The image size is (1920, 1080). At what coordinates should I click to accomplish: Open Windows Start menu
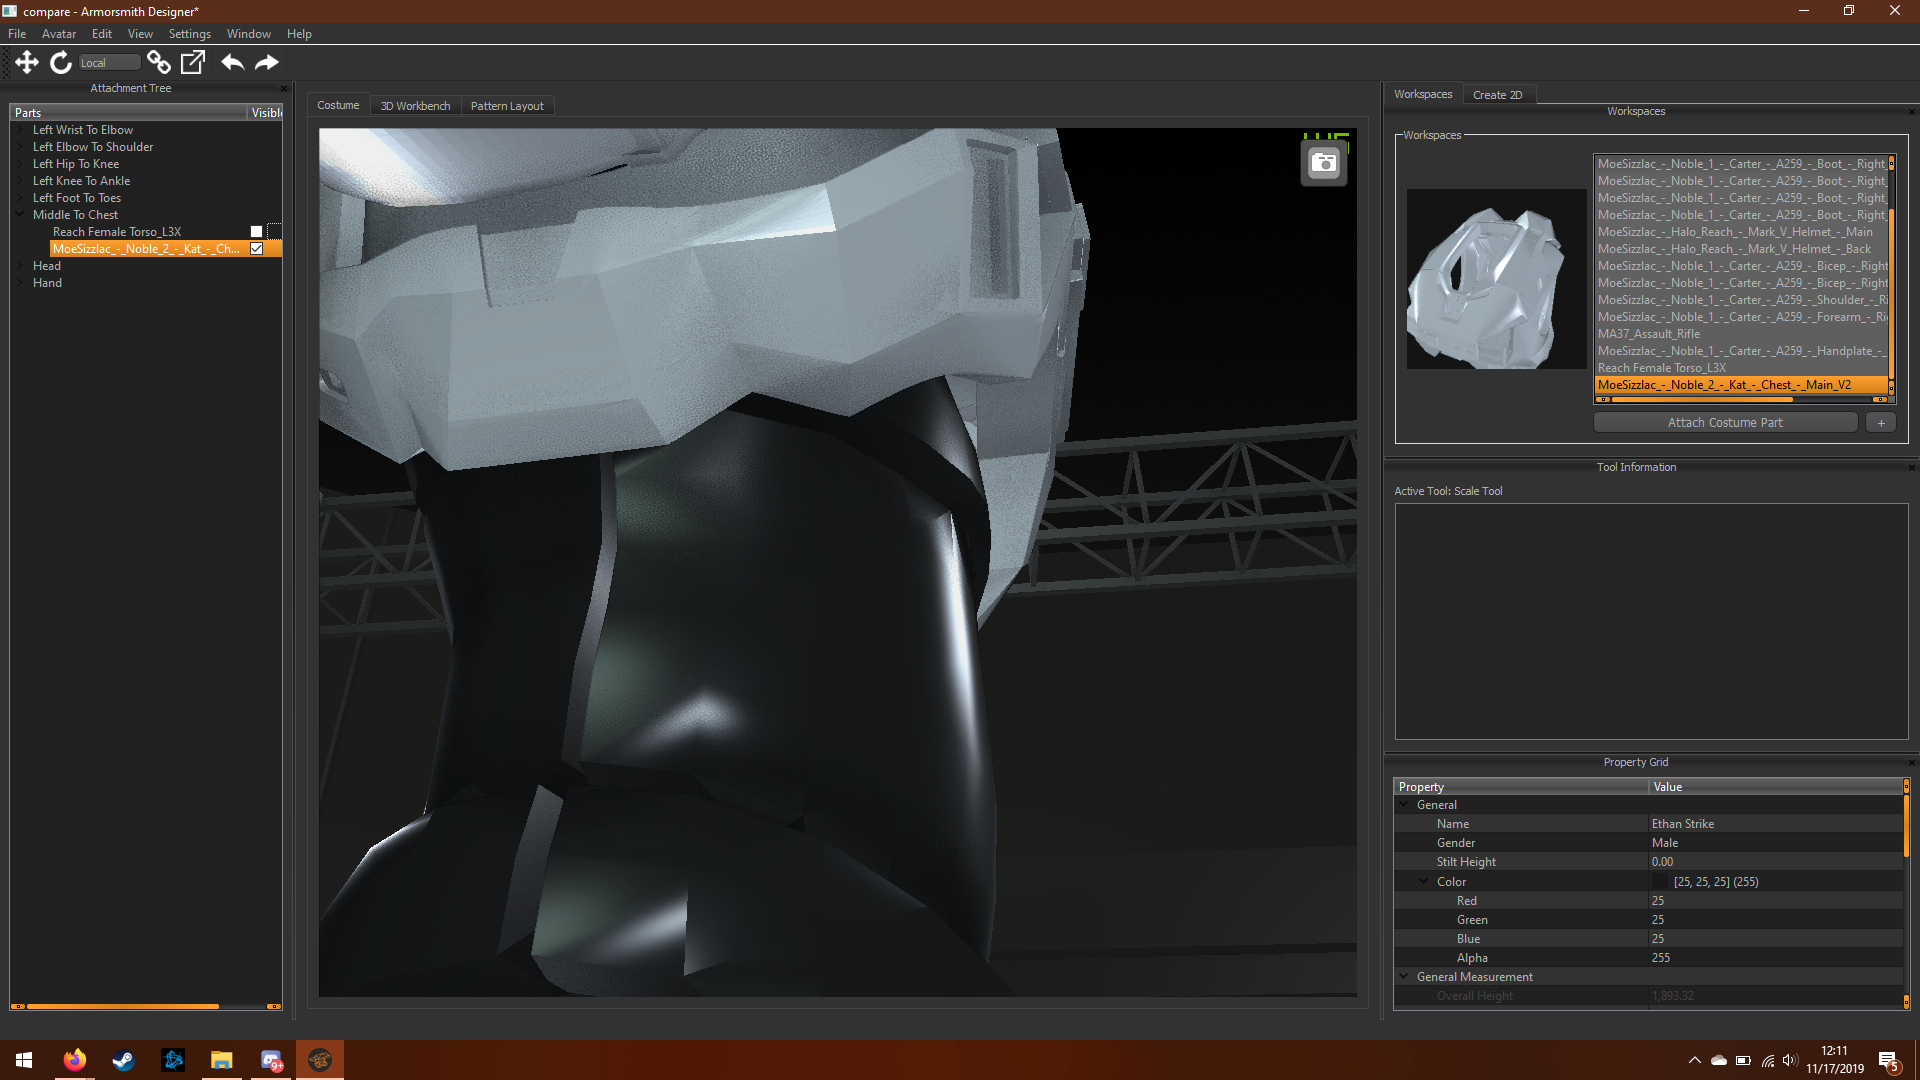click(24, 1060)
